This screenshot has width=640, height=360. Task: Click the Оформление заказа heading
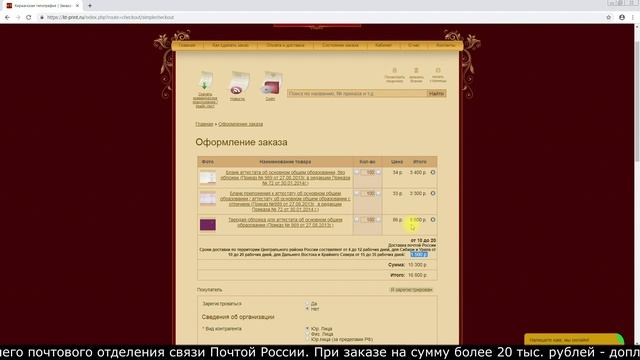[x=241, y=142]
